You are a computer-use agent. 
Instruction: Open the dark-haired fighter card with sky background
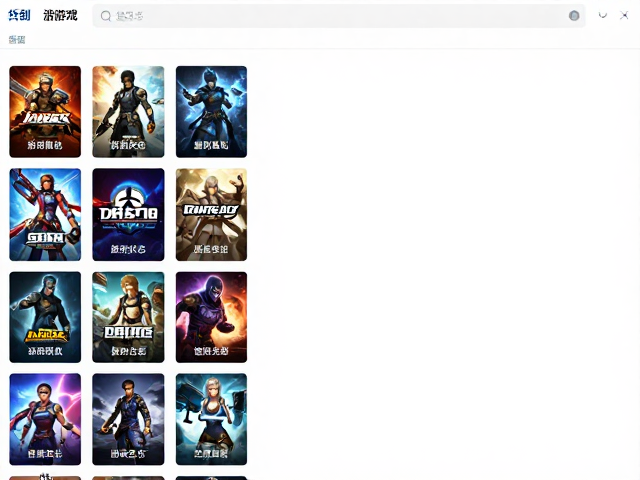click(x=128, y=111)
